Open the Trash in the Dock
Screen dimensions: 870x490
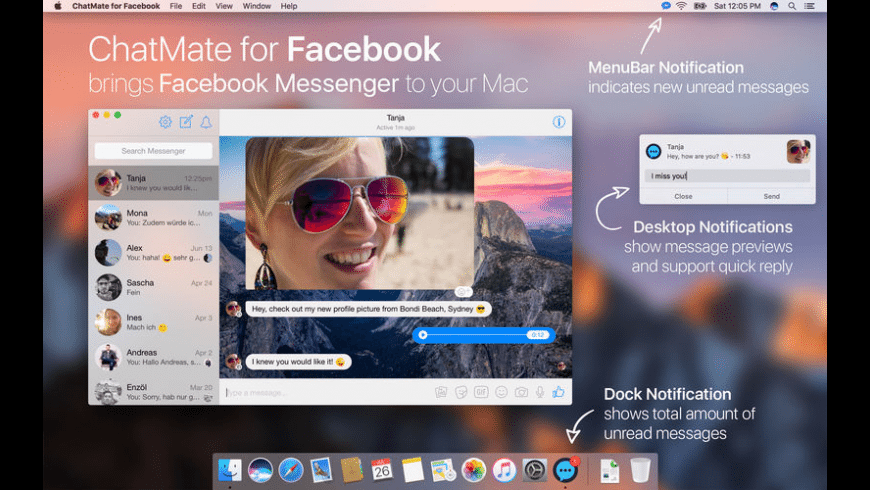click(640, 471)
